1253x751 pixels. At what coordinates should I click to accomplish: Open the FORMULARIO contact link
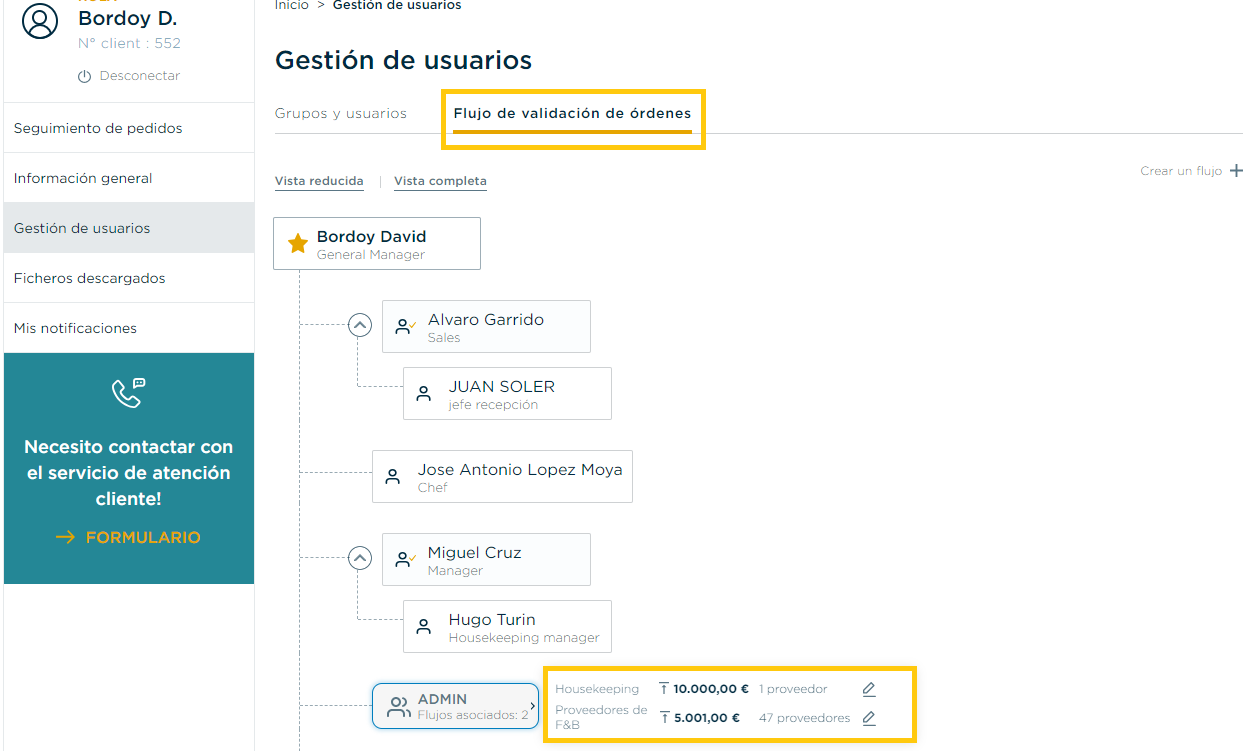pyautogui.click(x=143, y=538)
